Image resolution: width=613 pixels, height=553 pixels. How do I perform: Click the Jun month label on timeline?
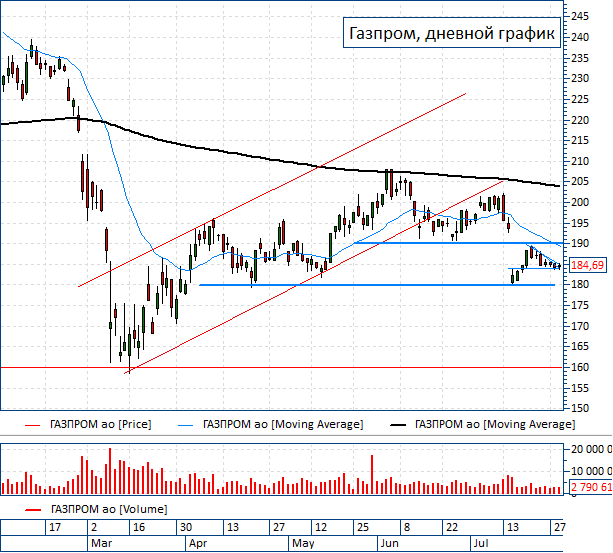tap(389, 543)
